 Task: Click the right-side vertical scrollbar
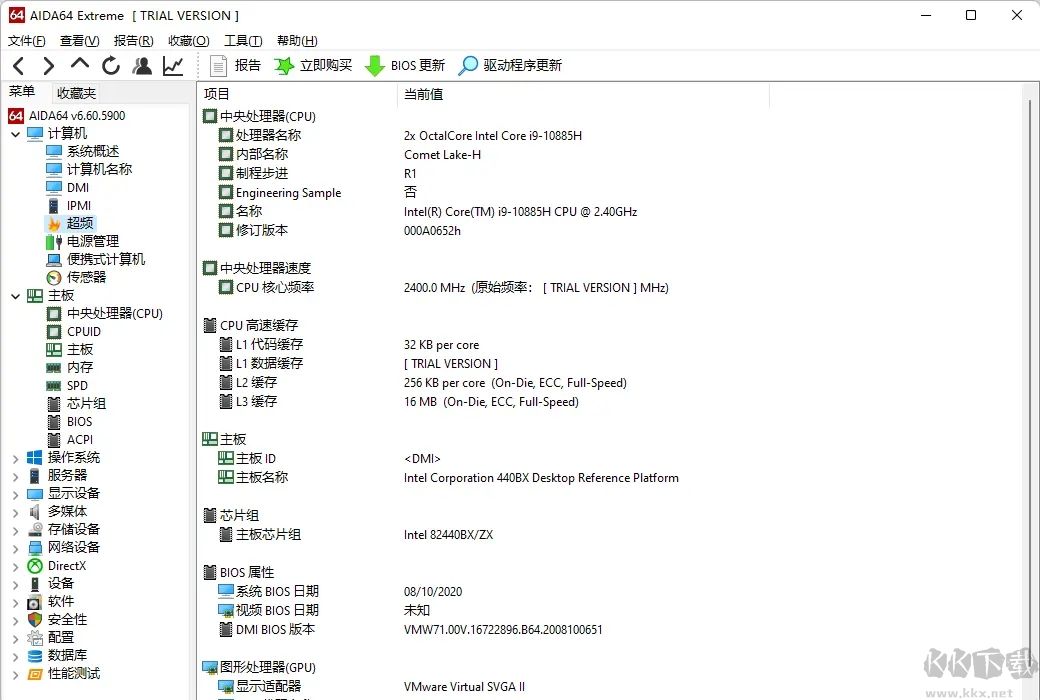coord(1031,300)
